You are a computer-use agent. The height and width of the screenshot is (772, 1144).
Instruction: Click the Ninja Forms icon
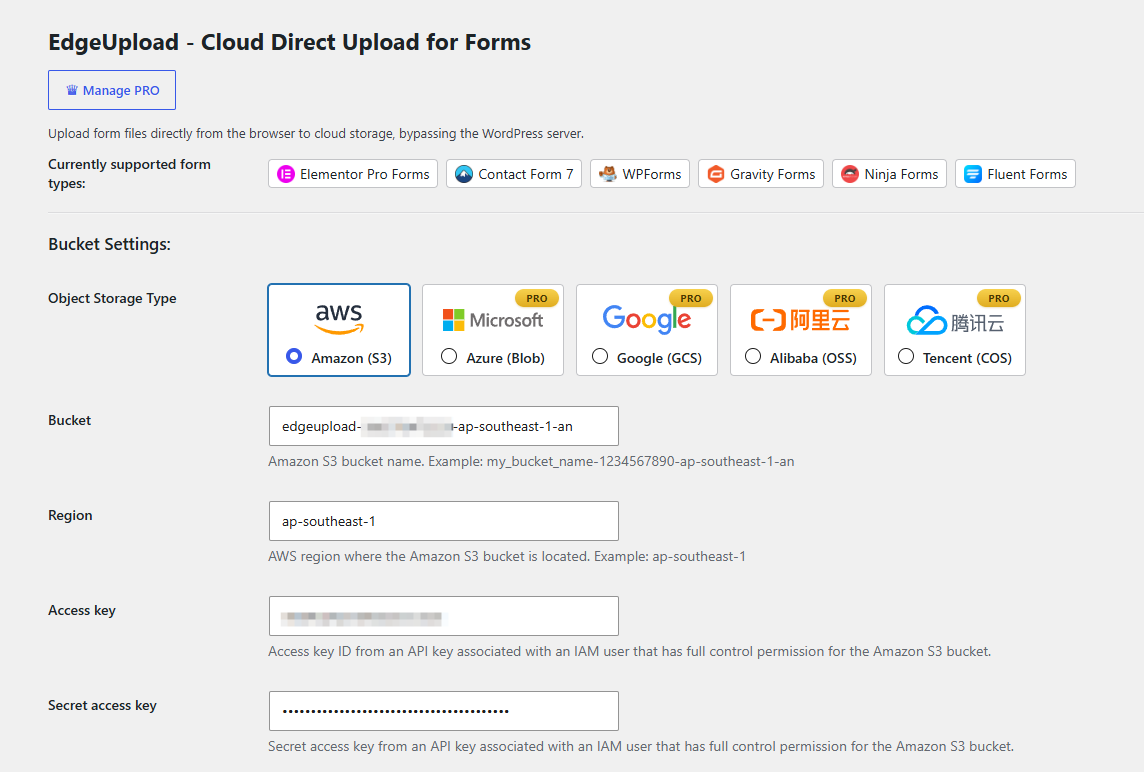(x=850, y=174)
